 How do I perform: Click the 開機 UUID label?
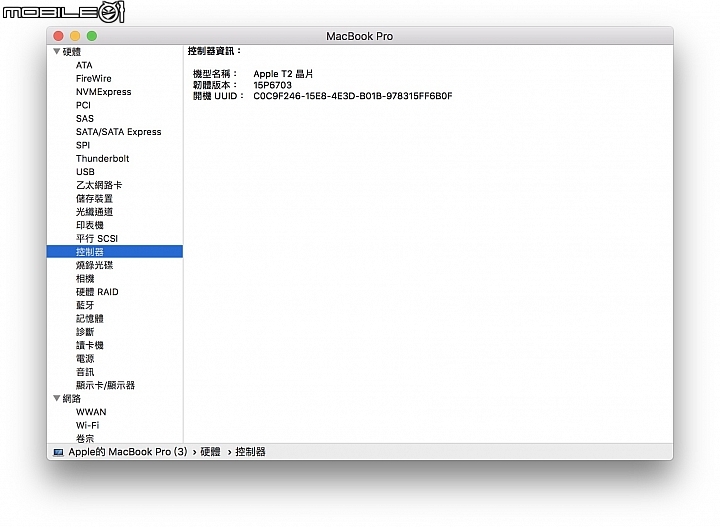(218, 96)
